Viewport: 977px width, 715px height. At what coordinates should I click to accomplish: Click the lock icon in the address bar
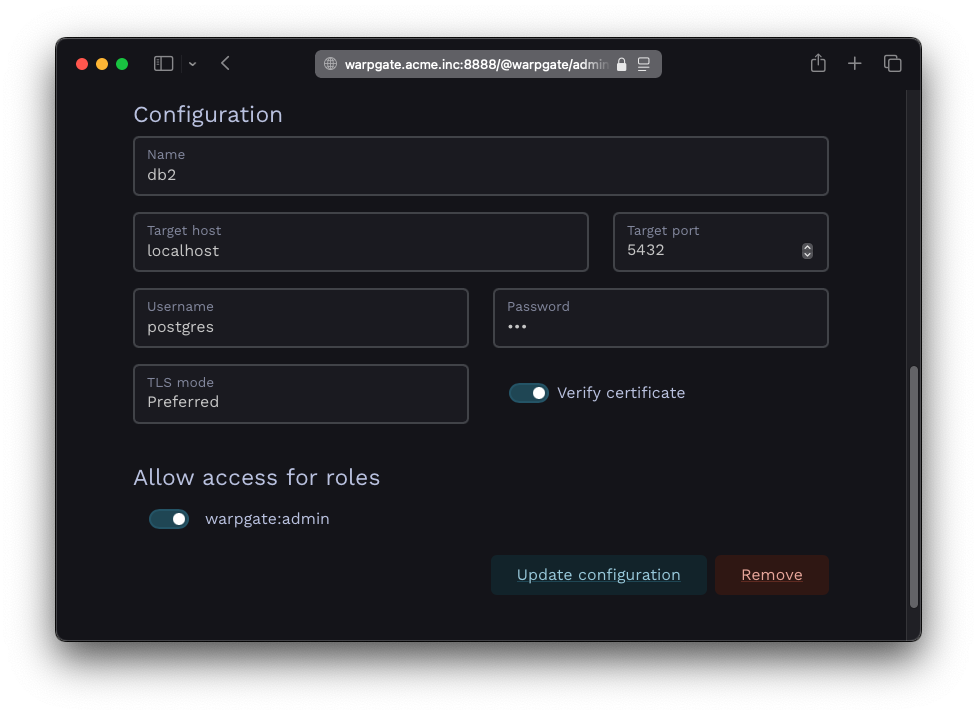tap(621, 63)
